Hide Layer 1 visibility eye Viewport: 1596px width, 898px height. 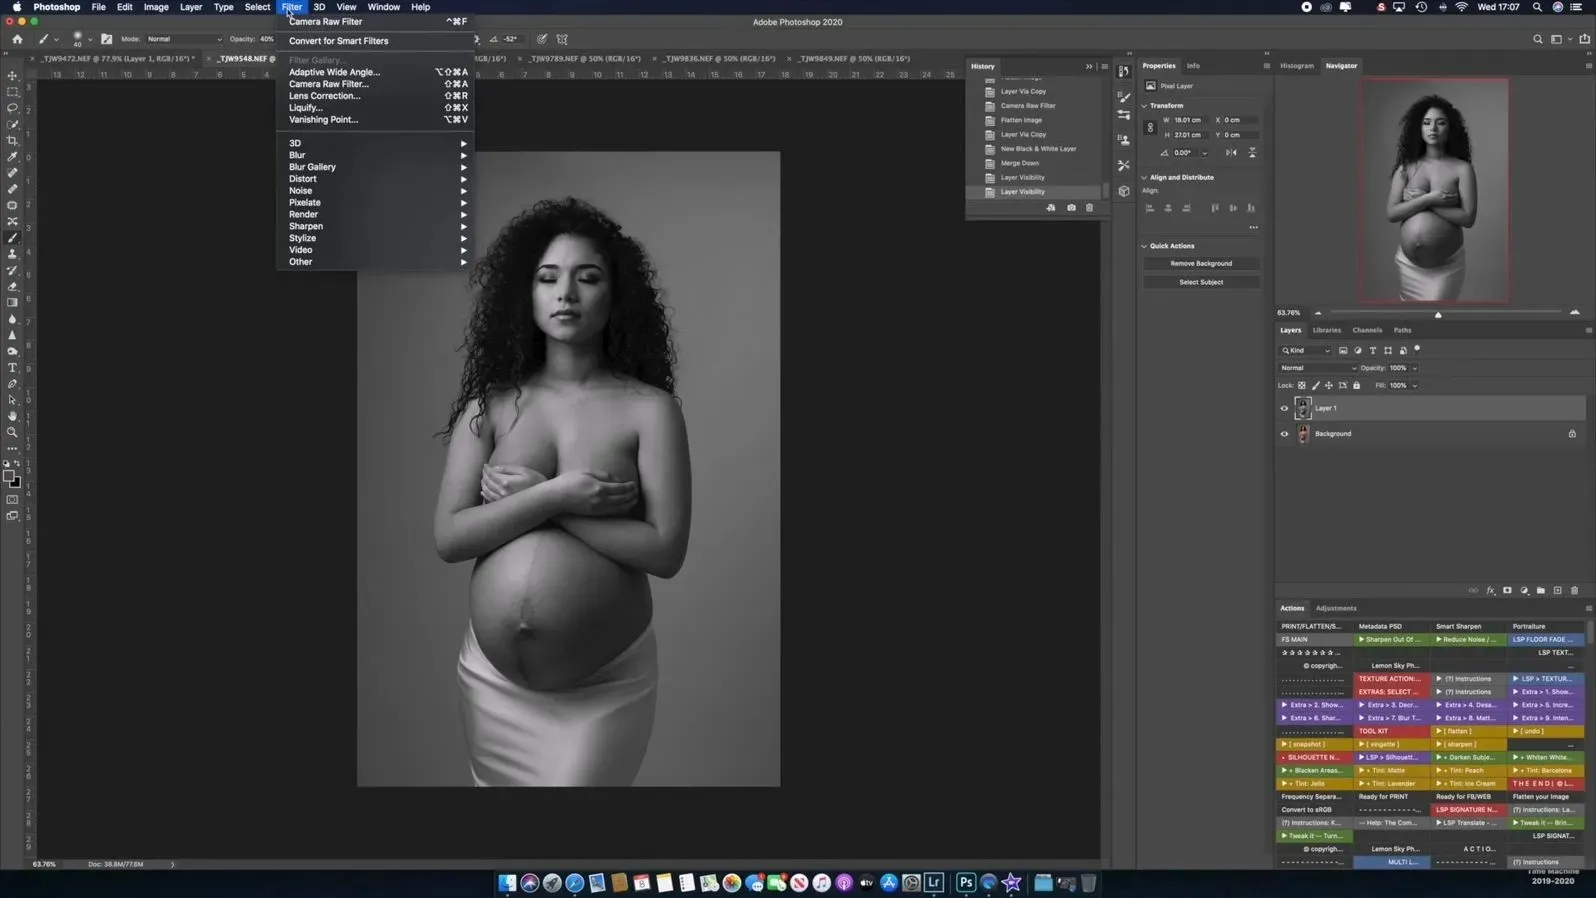[1284, 408]
